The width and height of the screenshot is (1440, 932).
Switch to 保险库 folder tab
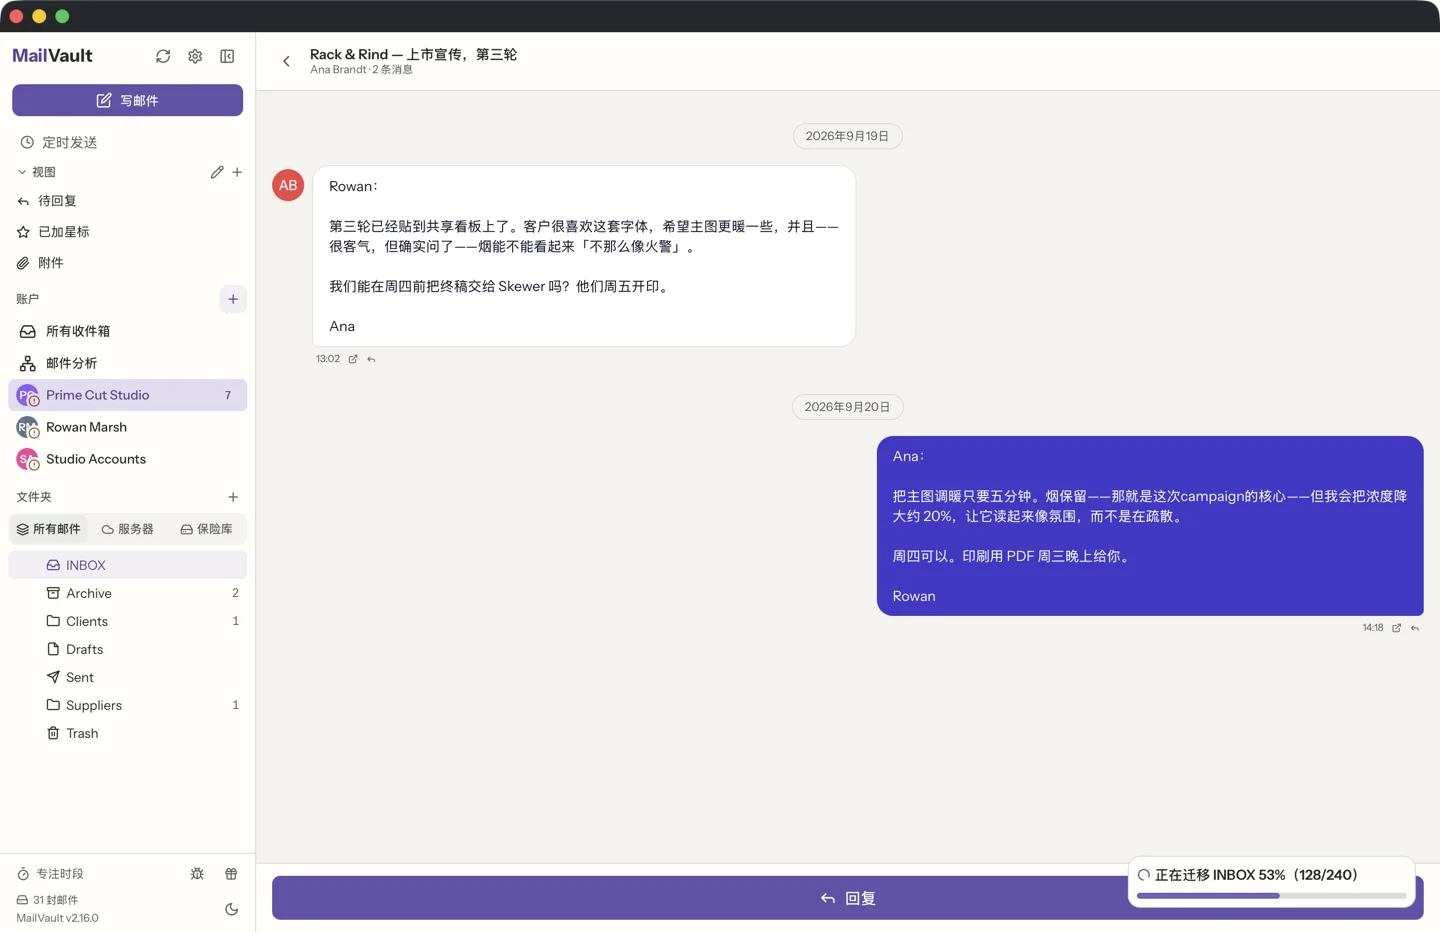206,529
